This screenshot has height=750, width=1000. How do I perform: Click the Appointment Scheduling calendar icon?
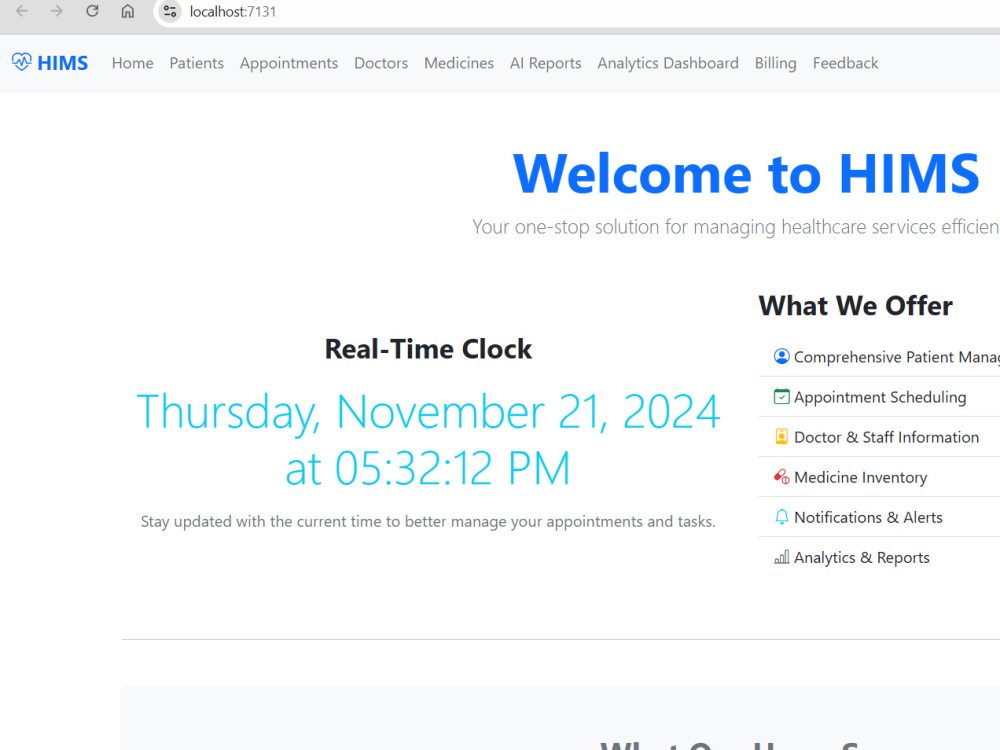781,397
